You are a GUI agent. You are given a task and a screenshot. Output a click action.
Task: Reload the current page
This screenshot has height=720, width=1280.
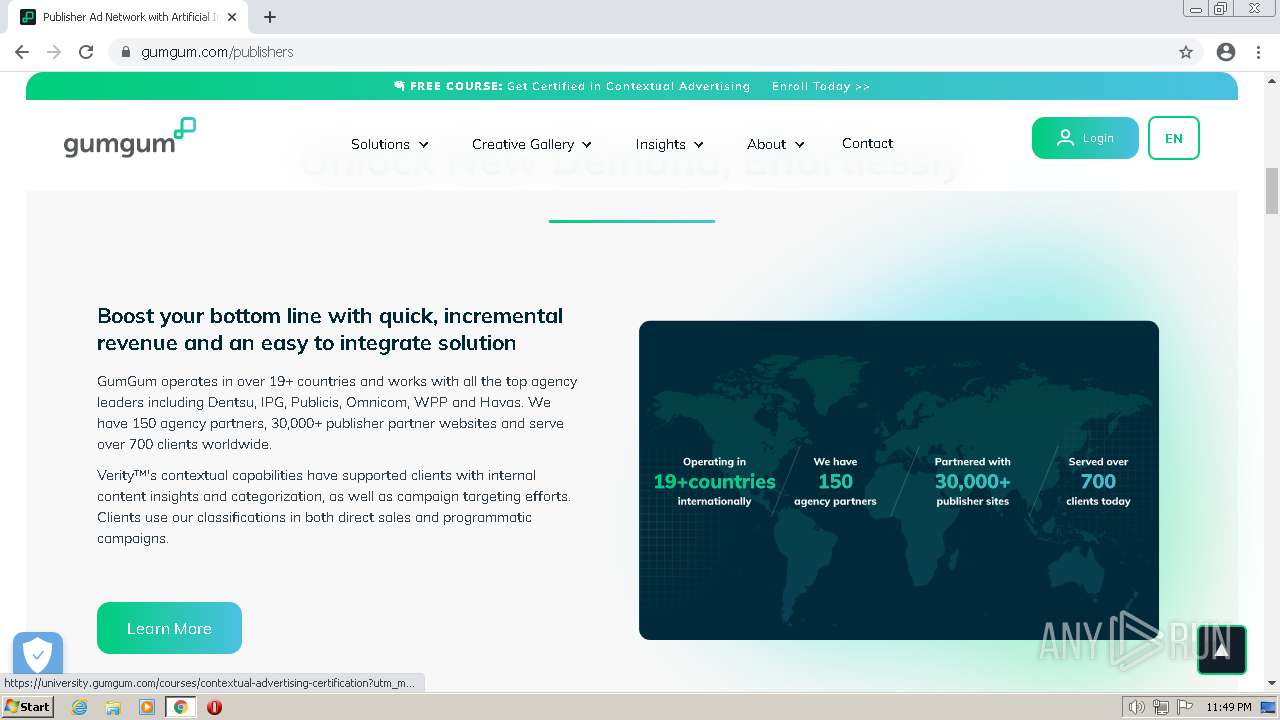point(86,52)
